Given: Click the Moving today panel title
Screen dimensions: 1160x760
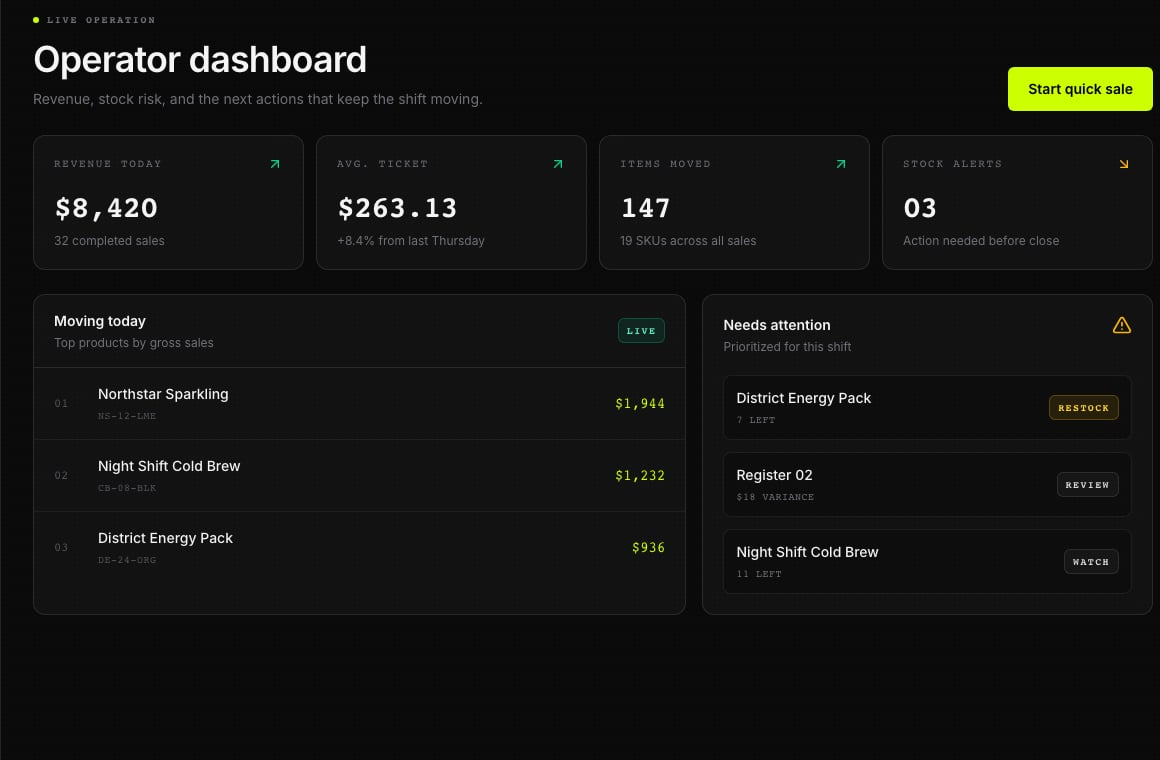Looking at the screenshot, I should 100,321.
